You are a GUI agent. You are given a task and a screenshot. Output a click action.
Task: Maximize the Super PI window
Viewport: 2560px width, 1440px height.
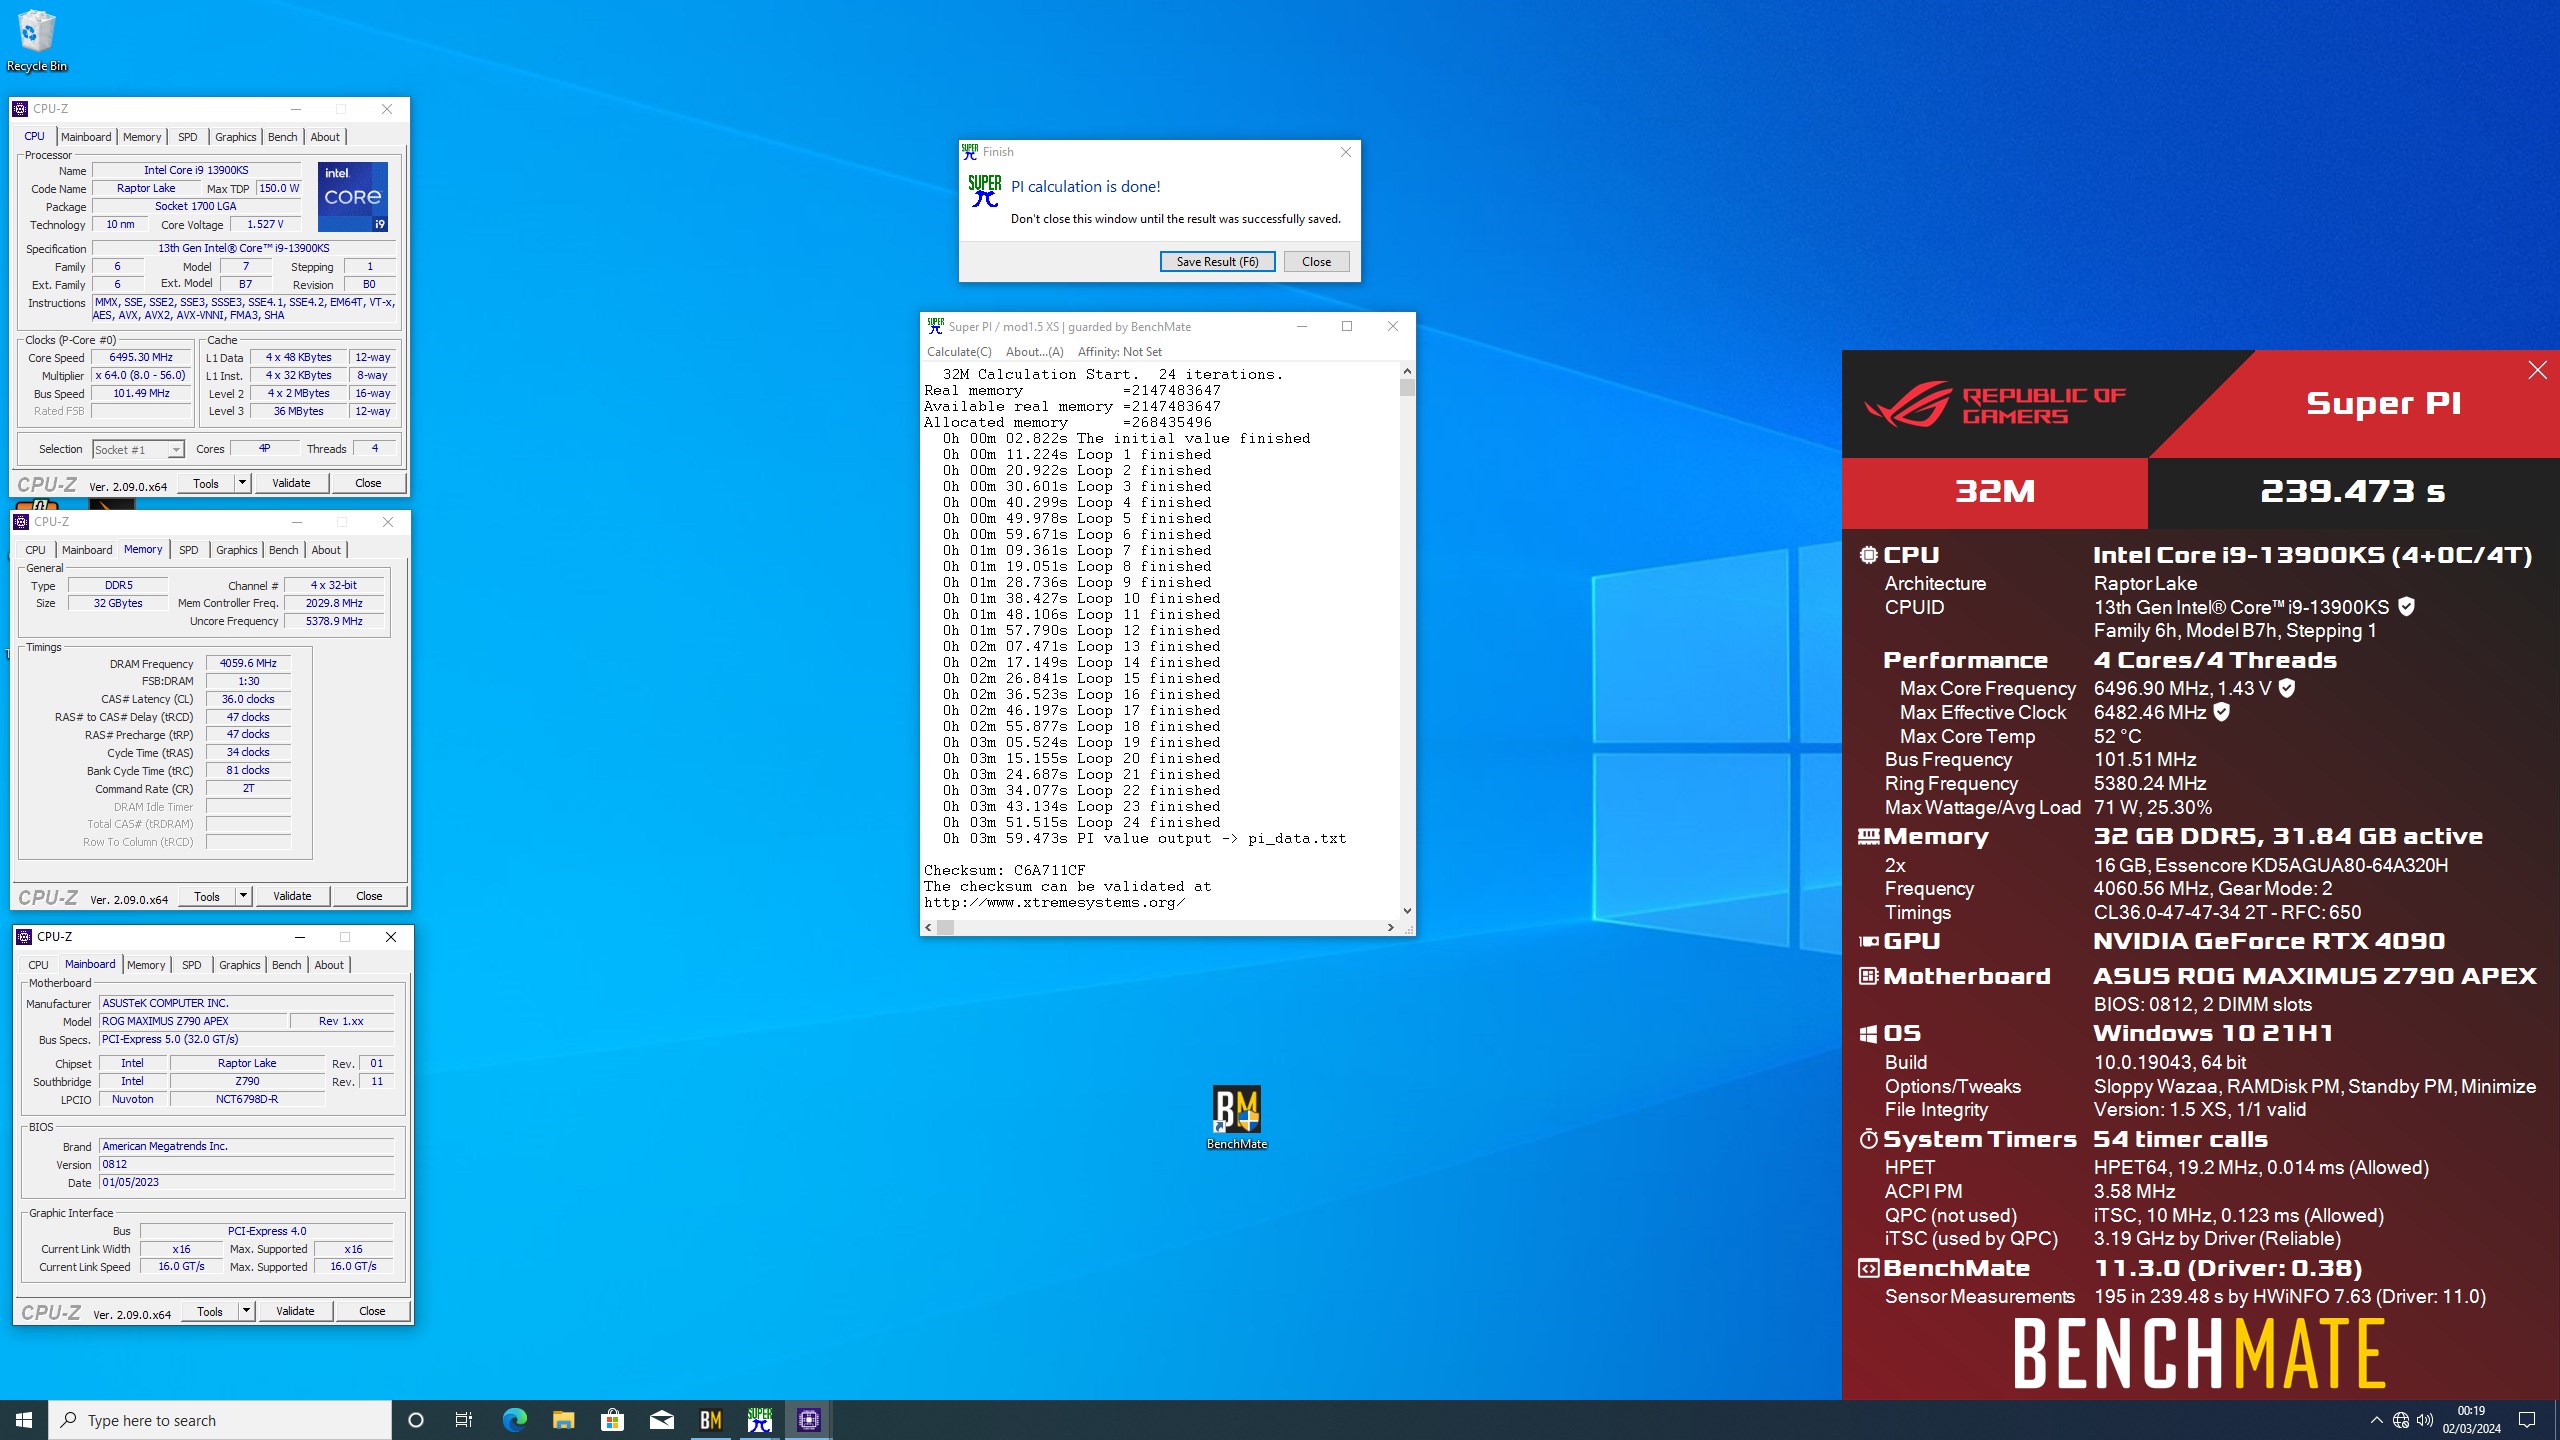click(1347, 326)
